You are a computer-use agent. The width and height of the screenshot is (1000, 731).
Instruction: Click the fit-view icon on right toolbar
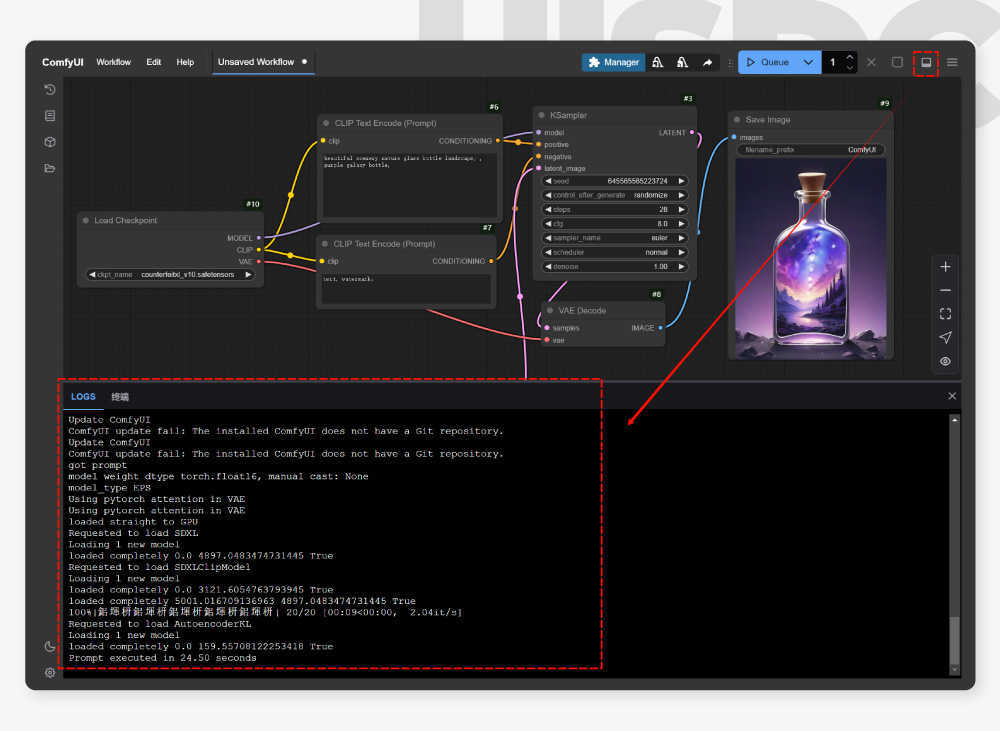pyautogui.click(x=945, y=313)
